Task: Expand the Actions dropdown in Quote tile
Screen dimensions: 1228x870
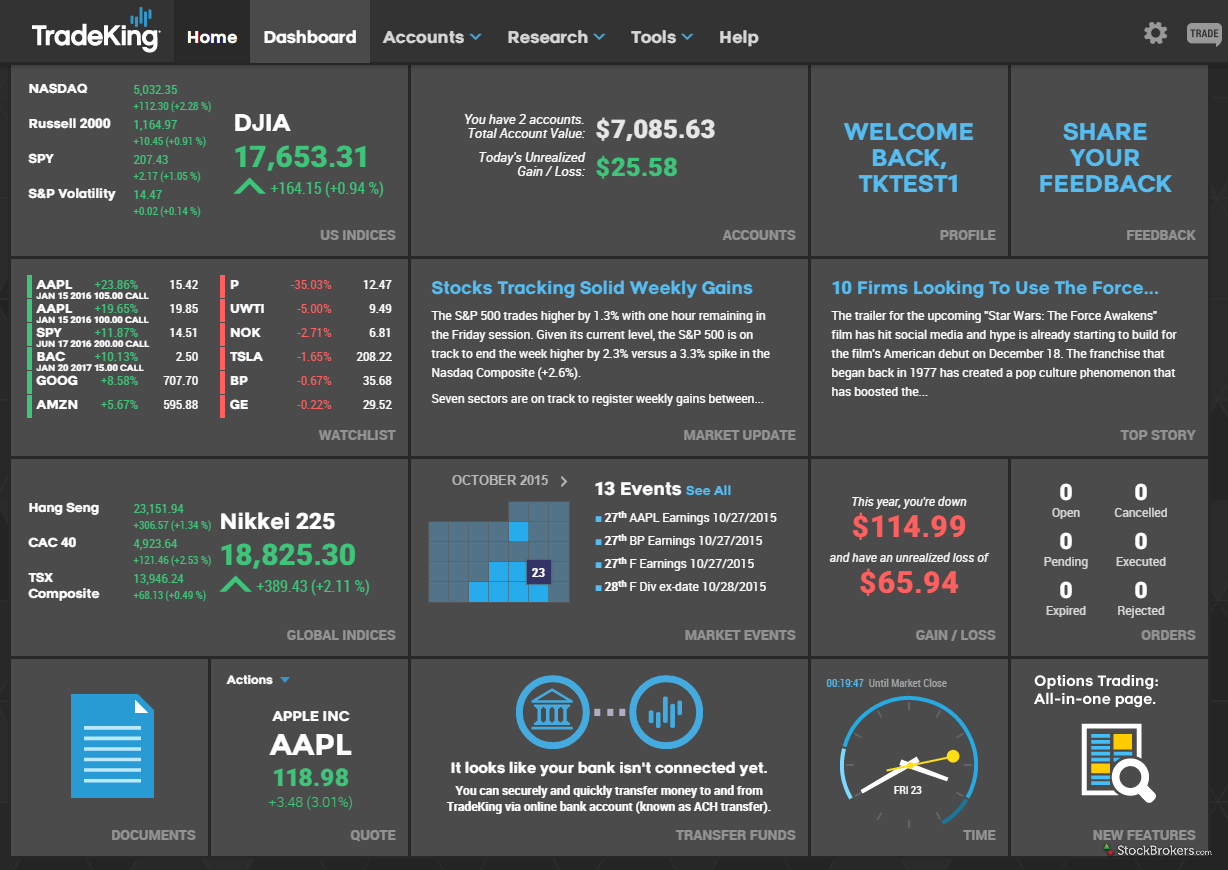Action: click(x=258, y=680)
